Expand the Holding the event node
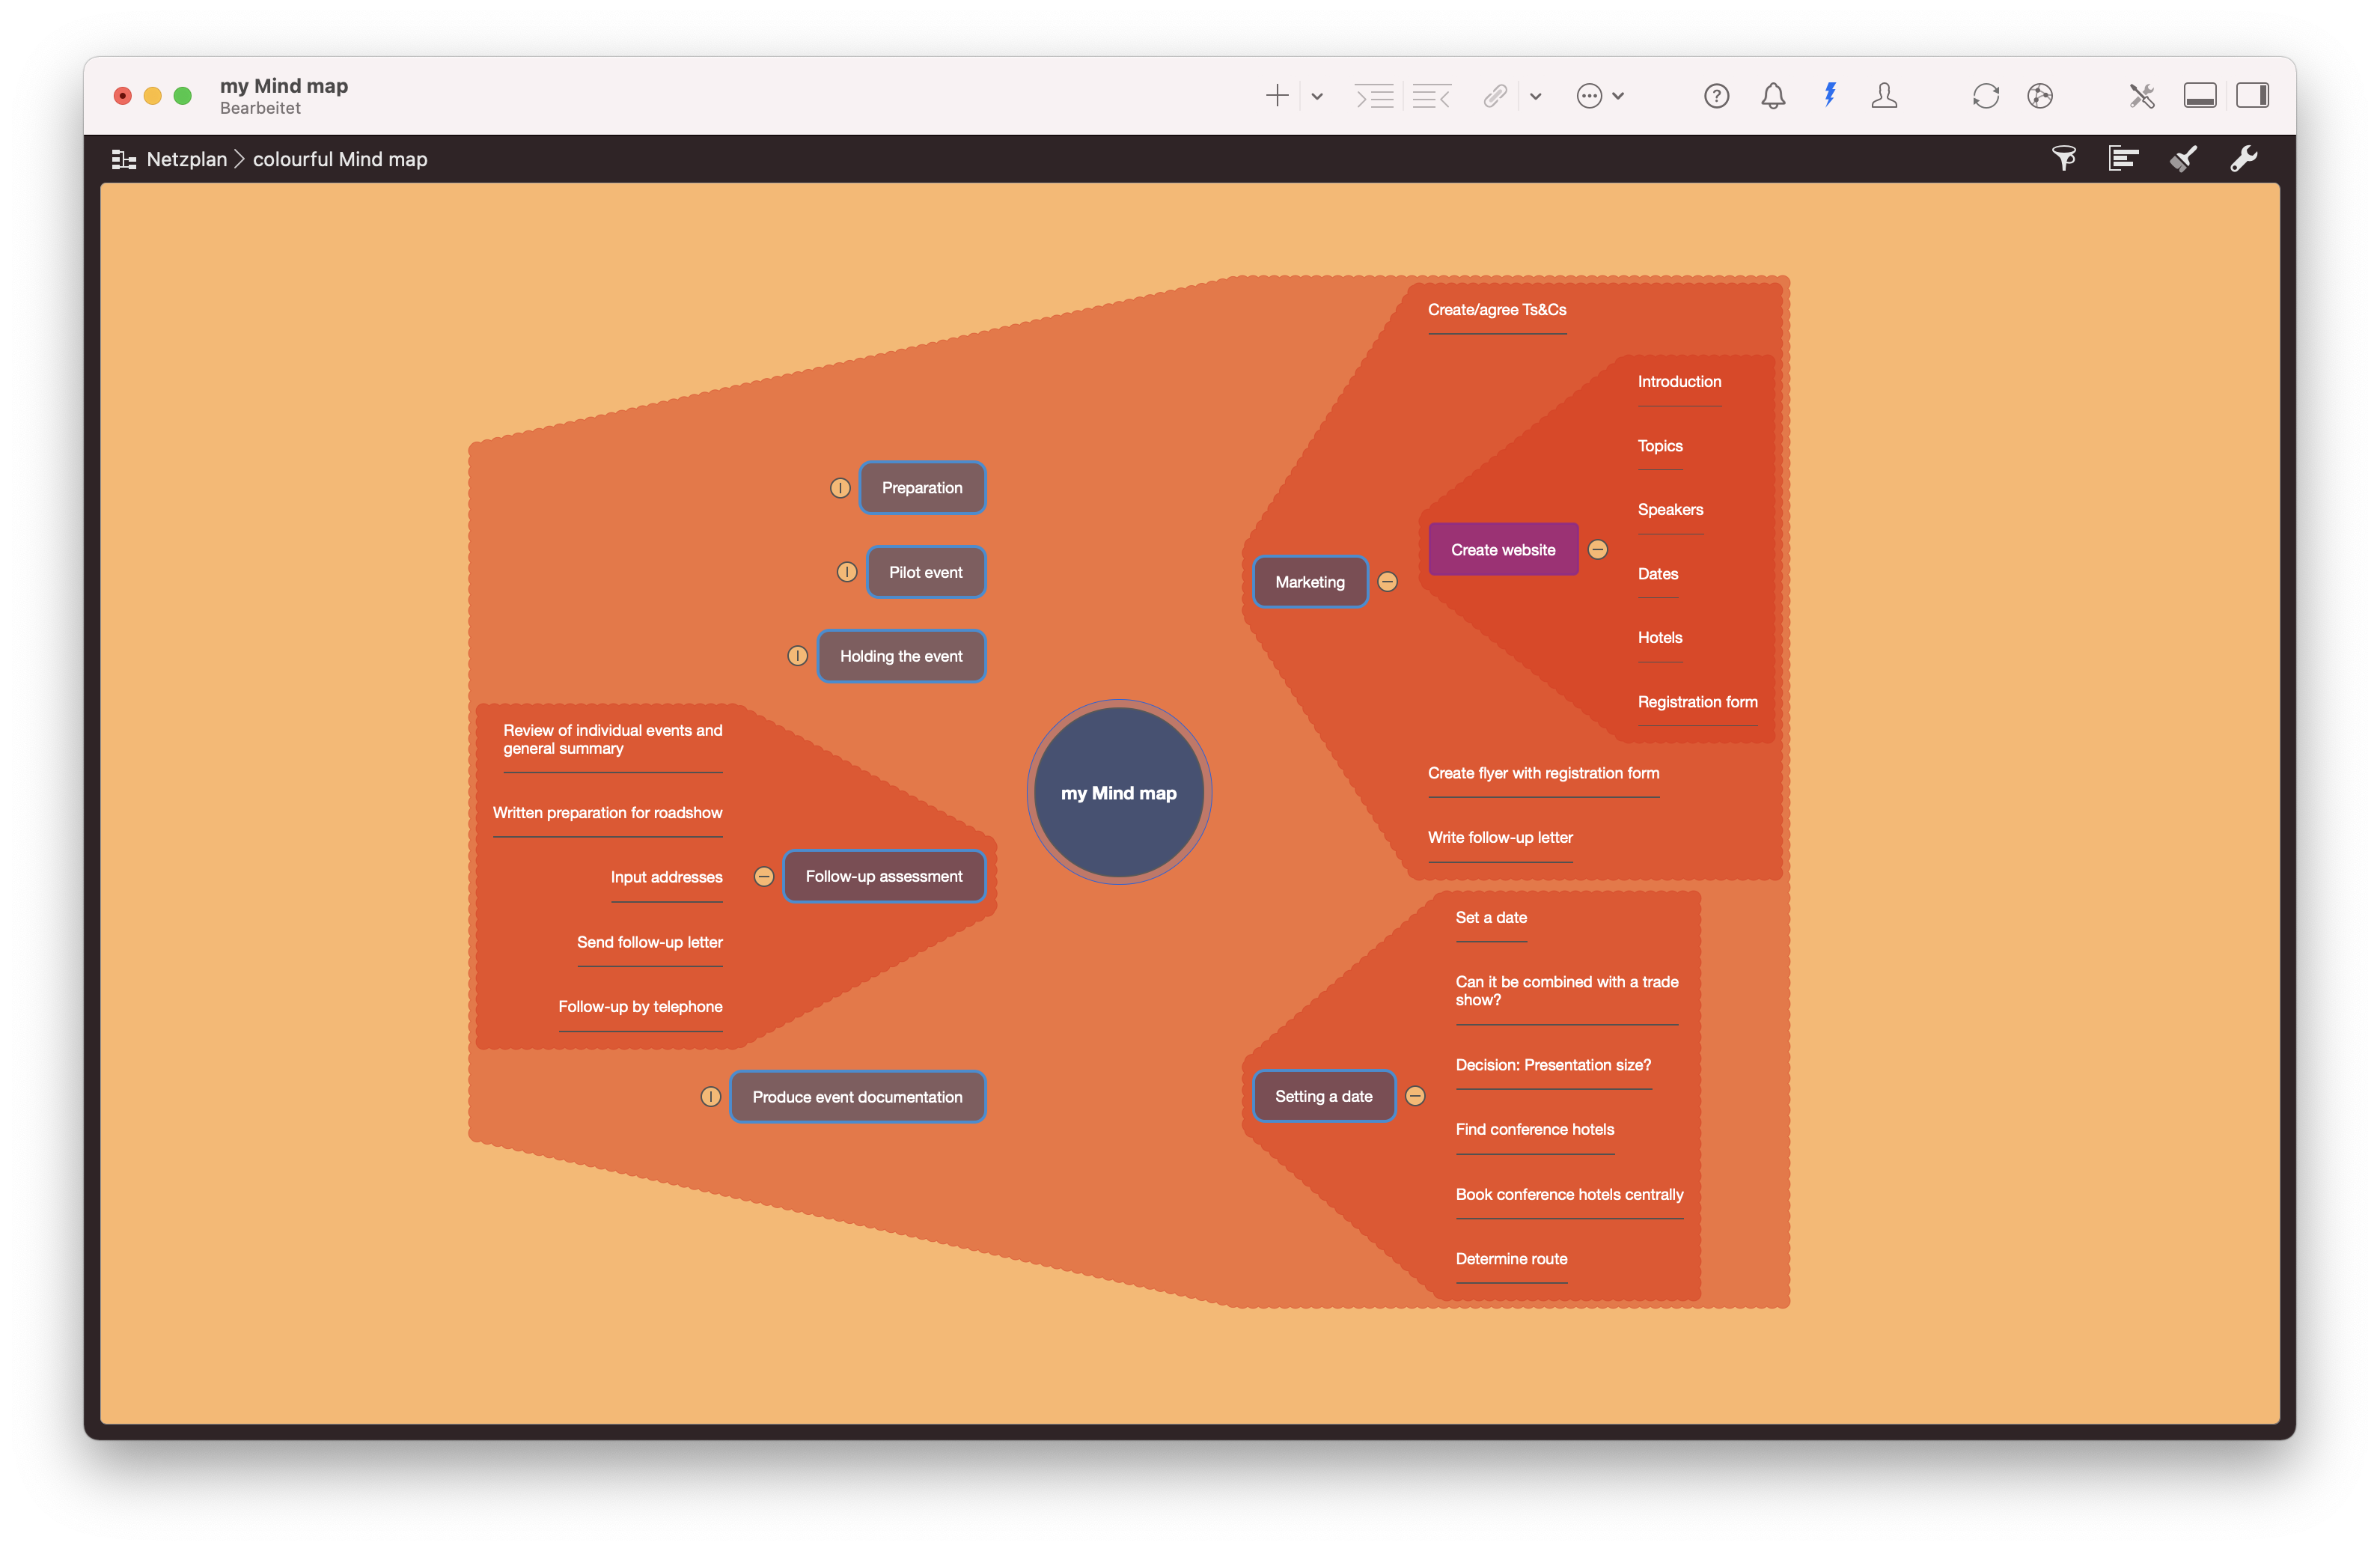 pos(797,656)
